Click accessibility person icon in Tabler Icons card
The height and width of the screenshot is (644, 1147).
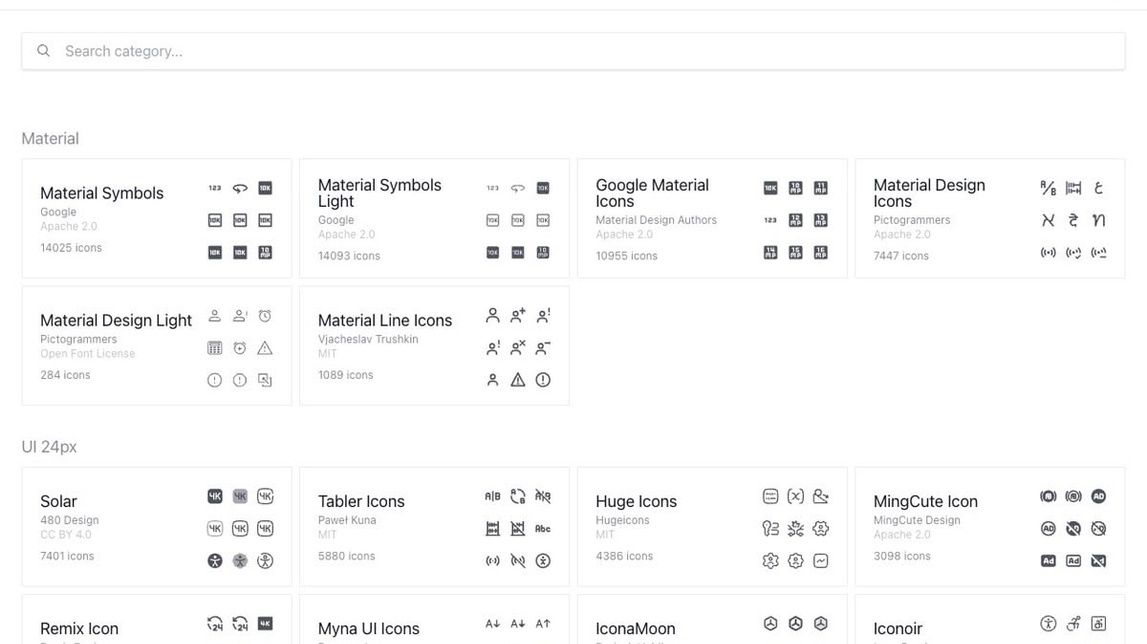pyautogui.click(x=543, y=561)
